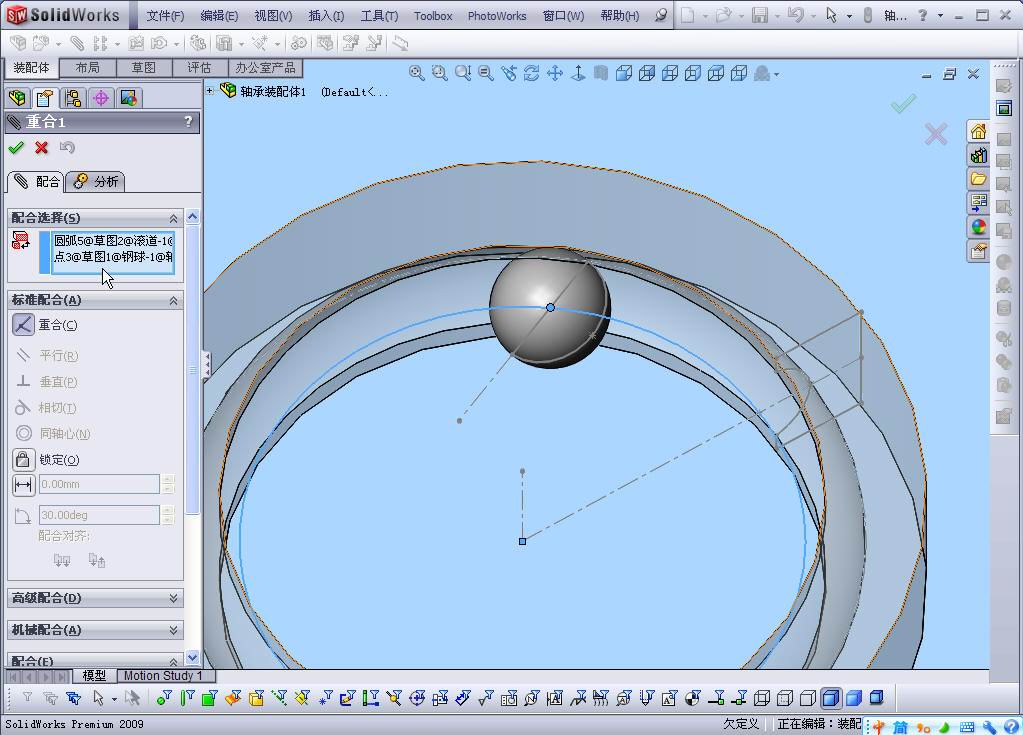Switch to the 办公室产品 command tab
1023x735 pixels.
coord(265,68)
